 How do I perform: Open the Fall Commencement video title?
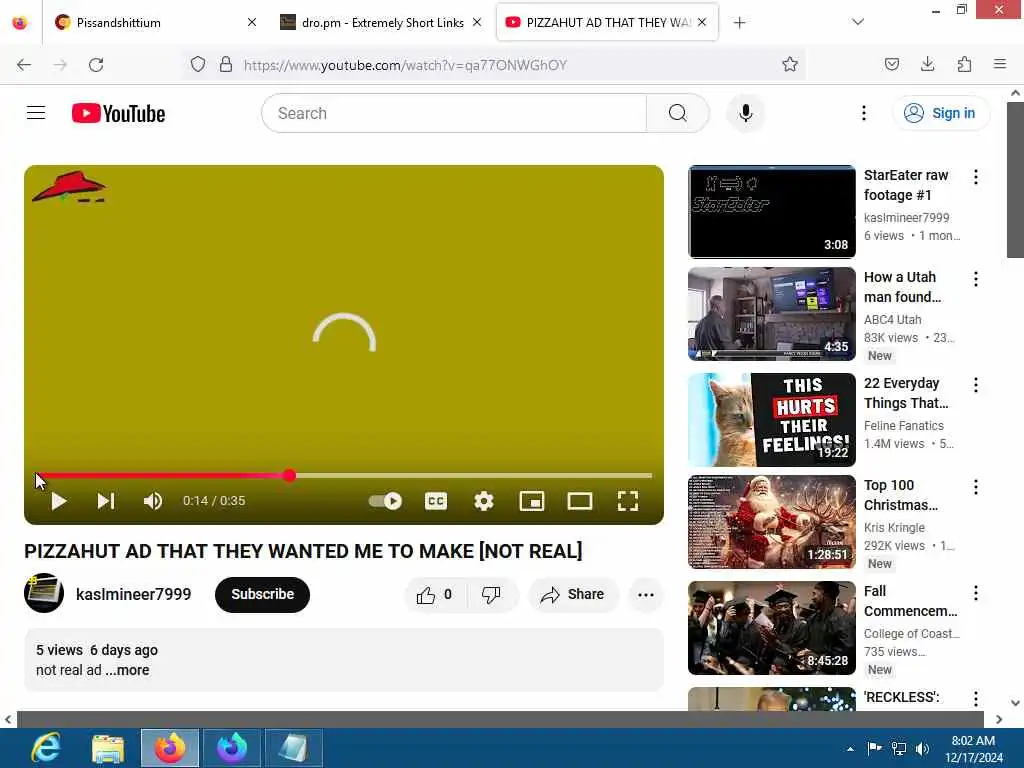910,601
